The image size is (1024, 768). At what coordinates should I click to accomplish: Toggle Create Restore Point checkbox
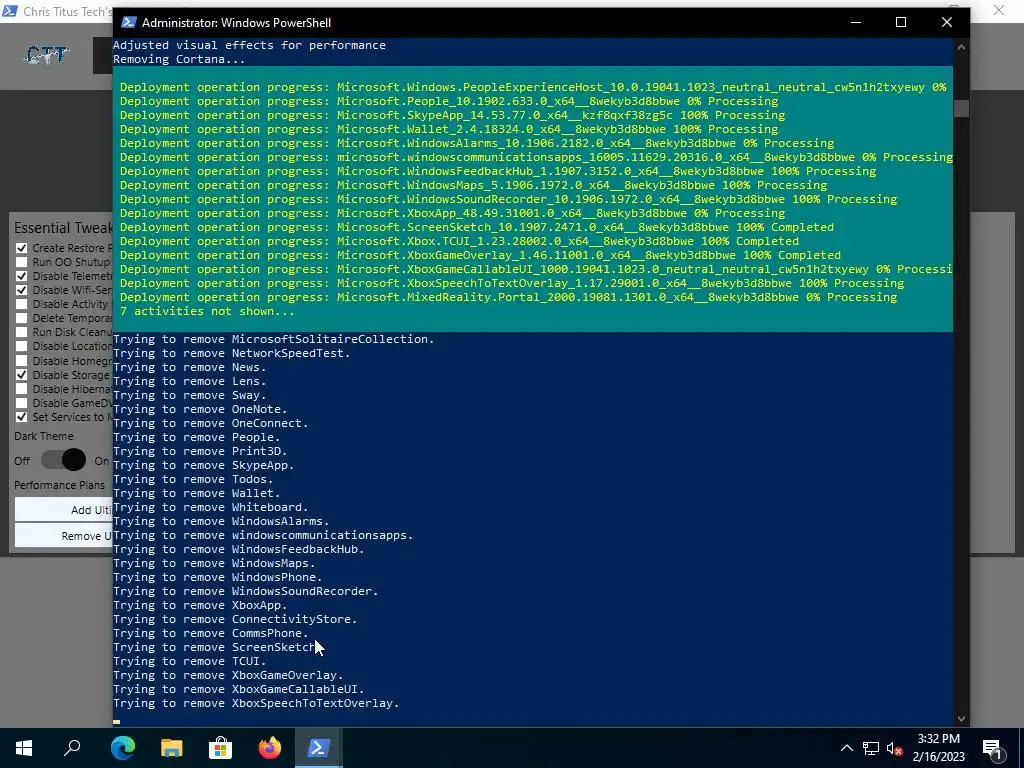click(22, 248)
